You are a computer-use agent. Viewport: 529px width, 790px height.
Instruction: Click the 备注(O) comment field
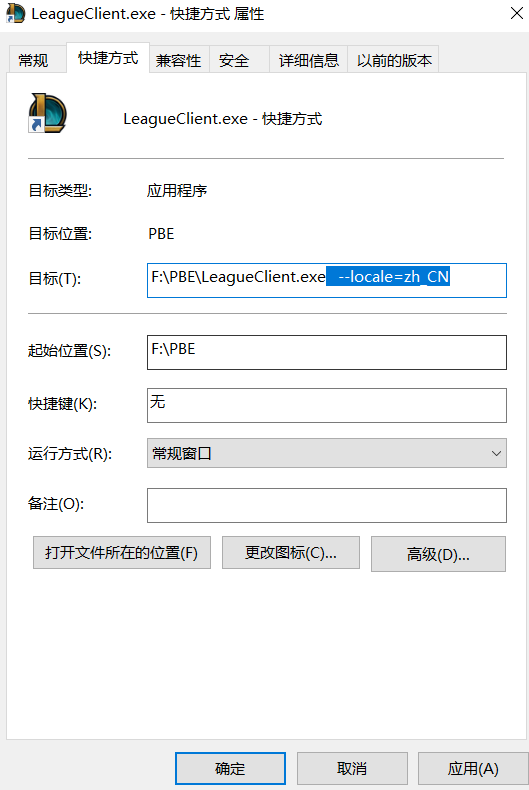326,505
